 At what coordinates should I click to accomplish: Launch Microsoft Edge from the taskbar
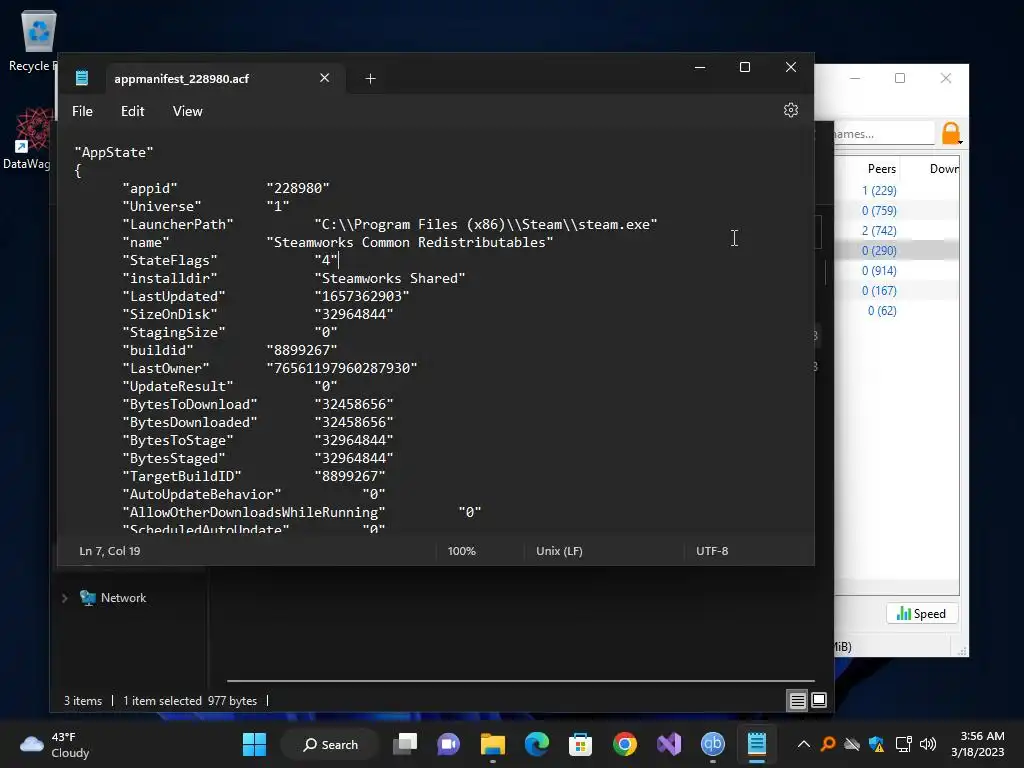pos(536,744)
